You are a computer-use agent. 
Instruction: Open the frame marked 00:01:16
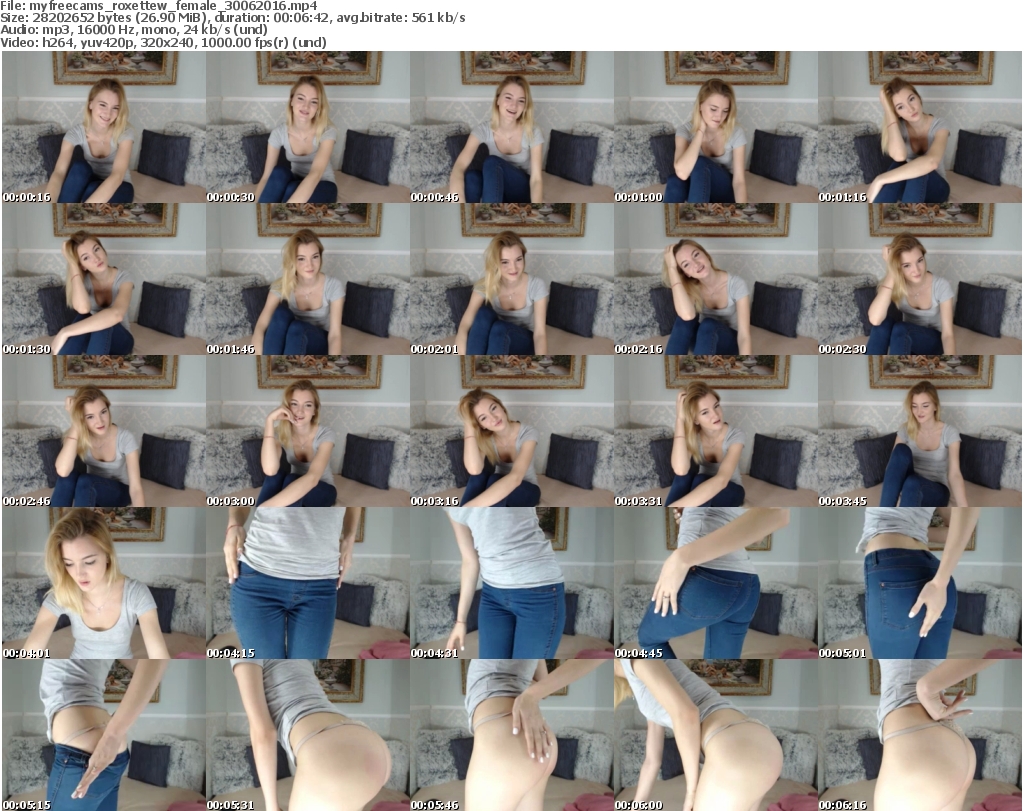coord(919,127)
